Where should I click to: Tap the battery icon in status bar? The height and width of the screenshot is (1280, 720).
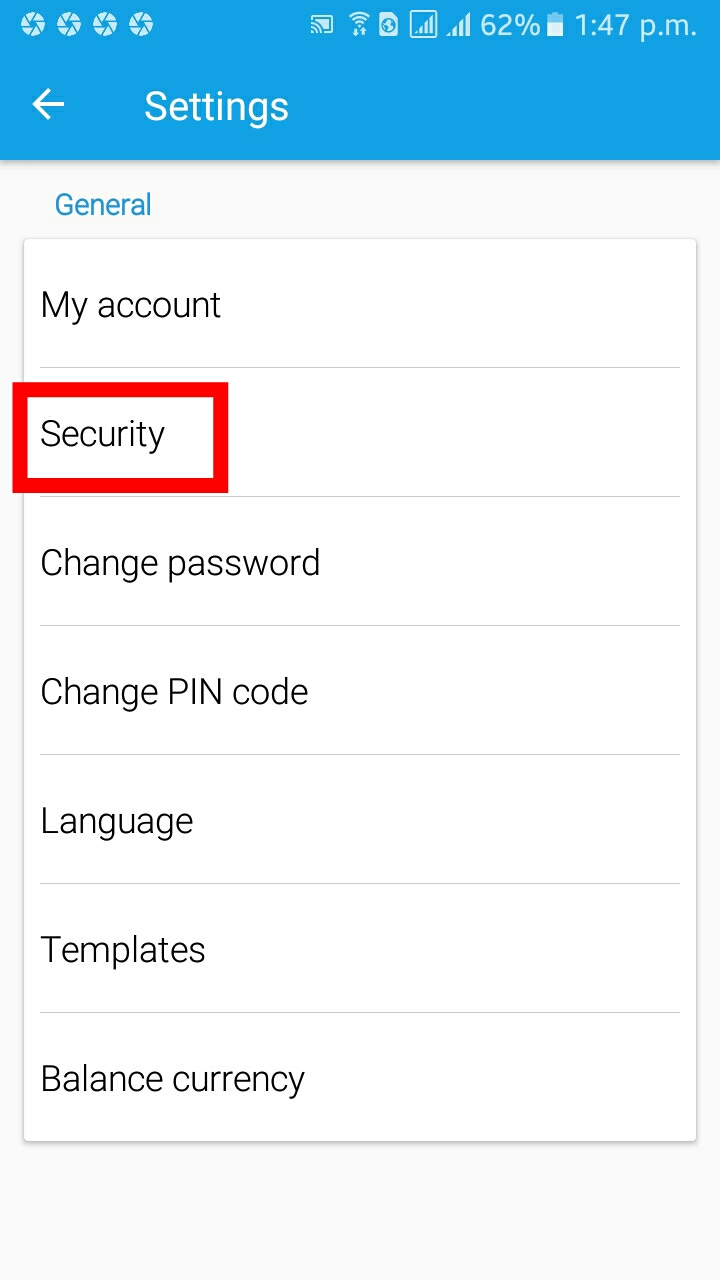pyautogui.click(x=557, y=25)
